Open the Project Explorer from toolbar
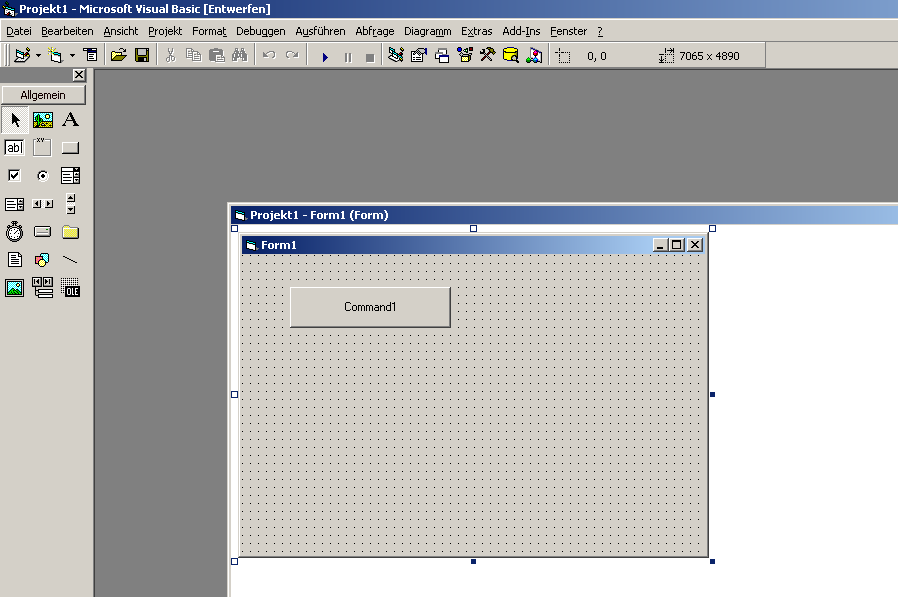The height and width of the screenshot is (597, 898). click(x=396, y=56)
